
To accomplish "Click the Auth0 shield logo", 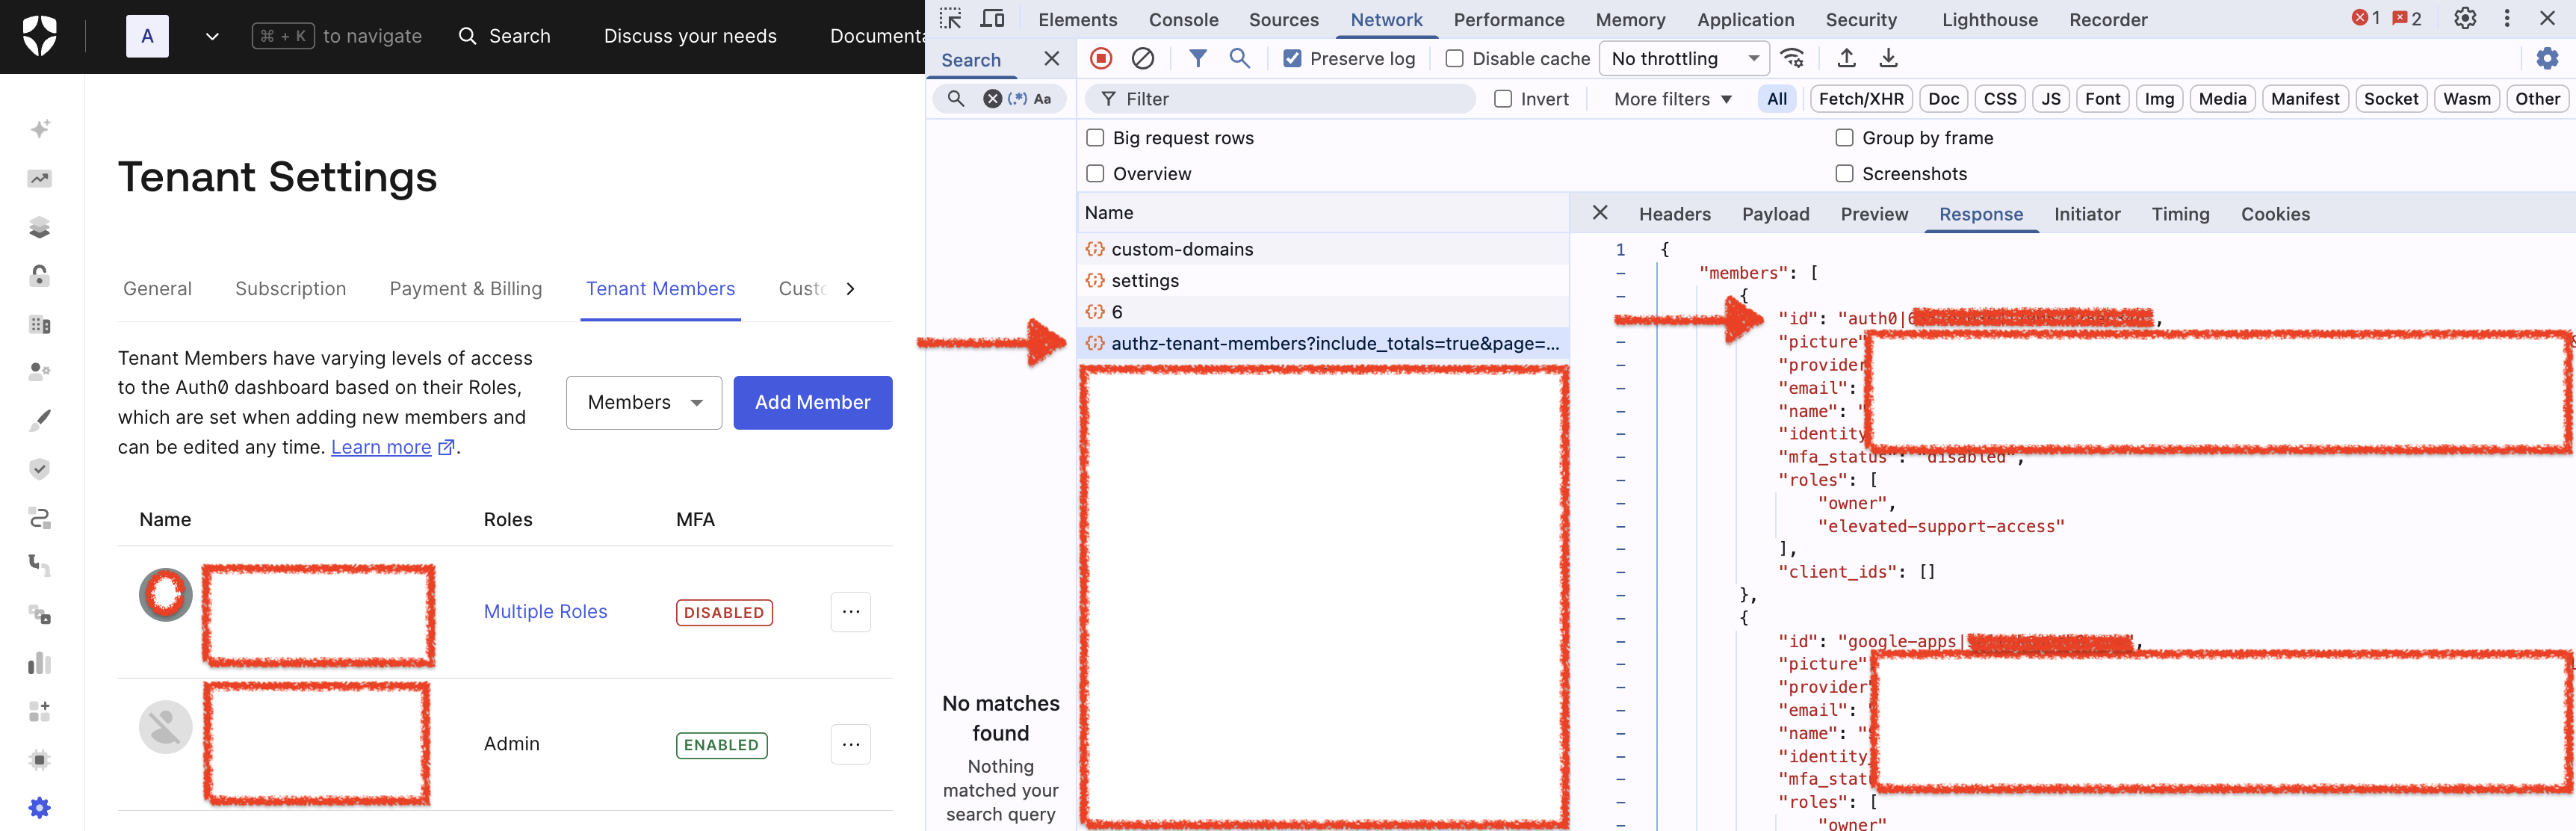I will pos(40,36).
